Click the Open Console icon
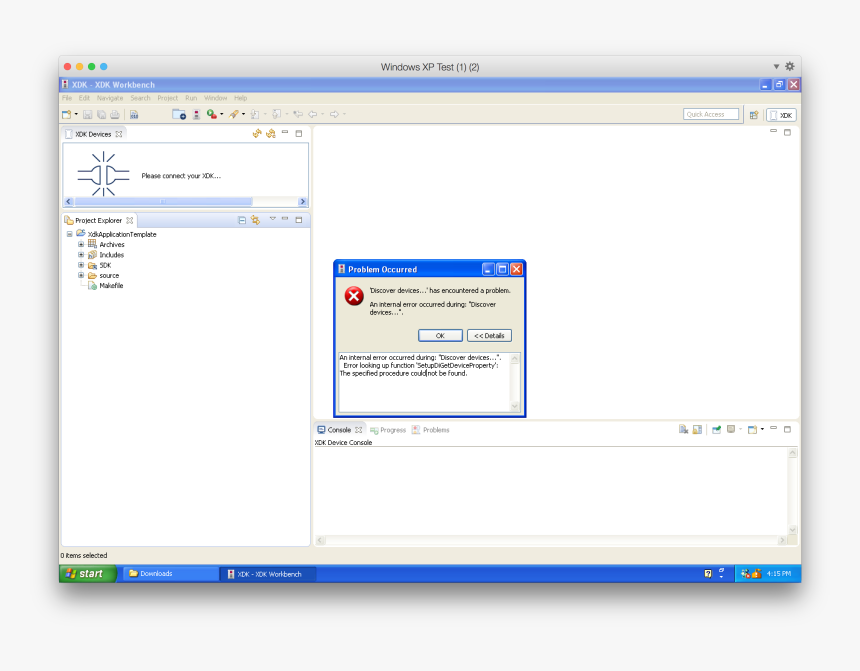The width and height of the screenshot is (860, 671). (x=752, y=430)
